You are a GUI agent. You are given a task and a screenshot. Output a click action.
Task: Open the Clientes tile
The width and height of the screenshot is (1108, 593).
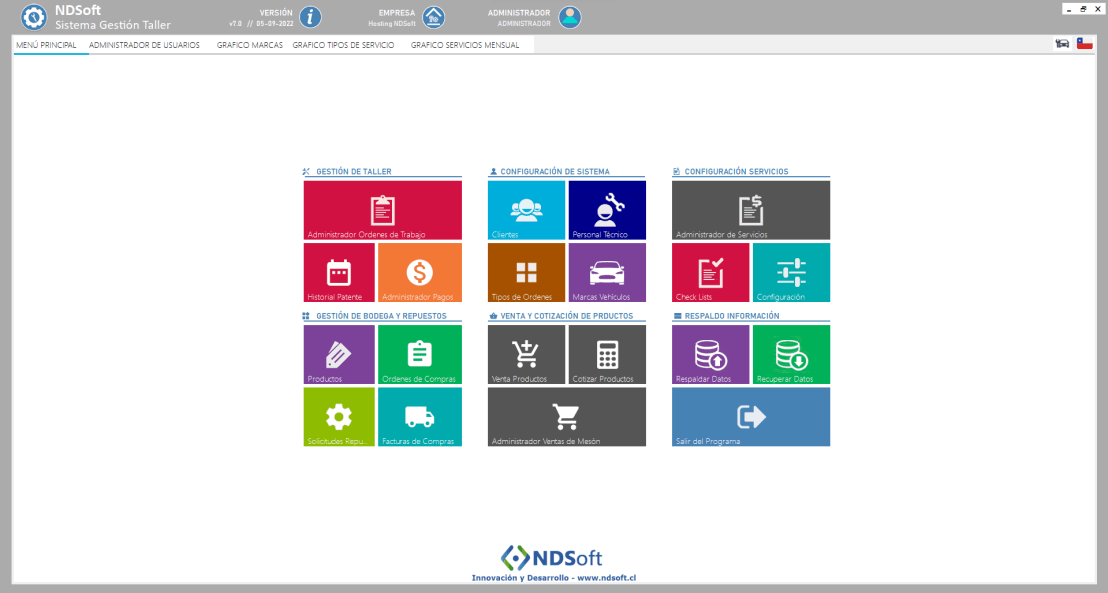click(526, 210)
